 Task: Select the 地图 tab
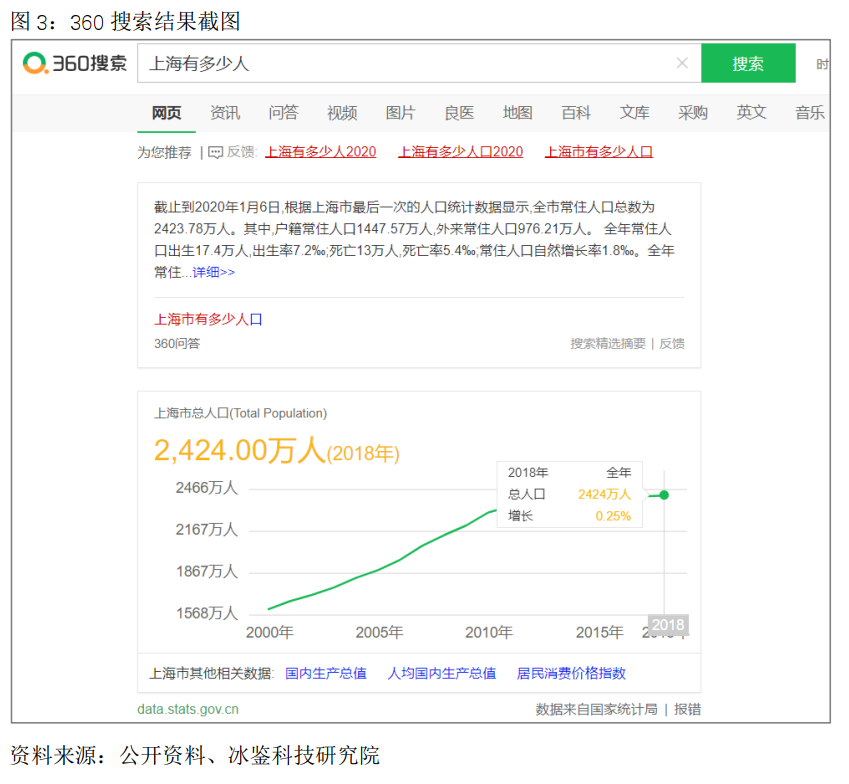click(x=517, y=113)
